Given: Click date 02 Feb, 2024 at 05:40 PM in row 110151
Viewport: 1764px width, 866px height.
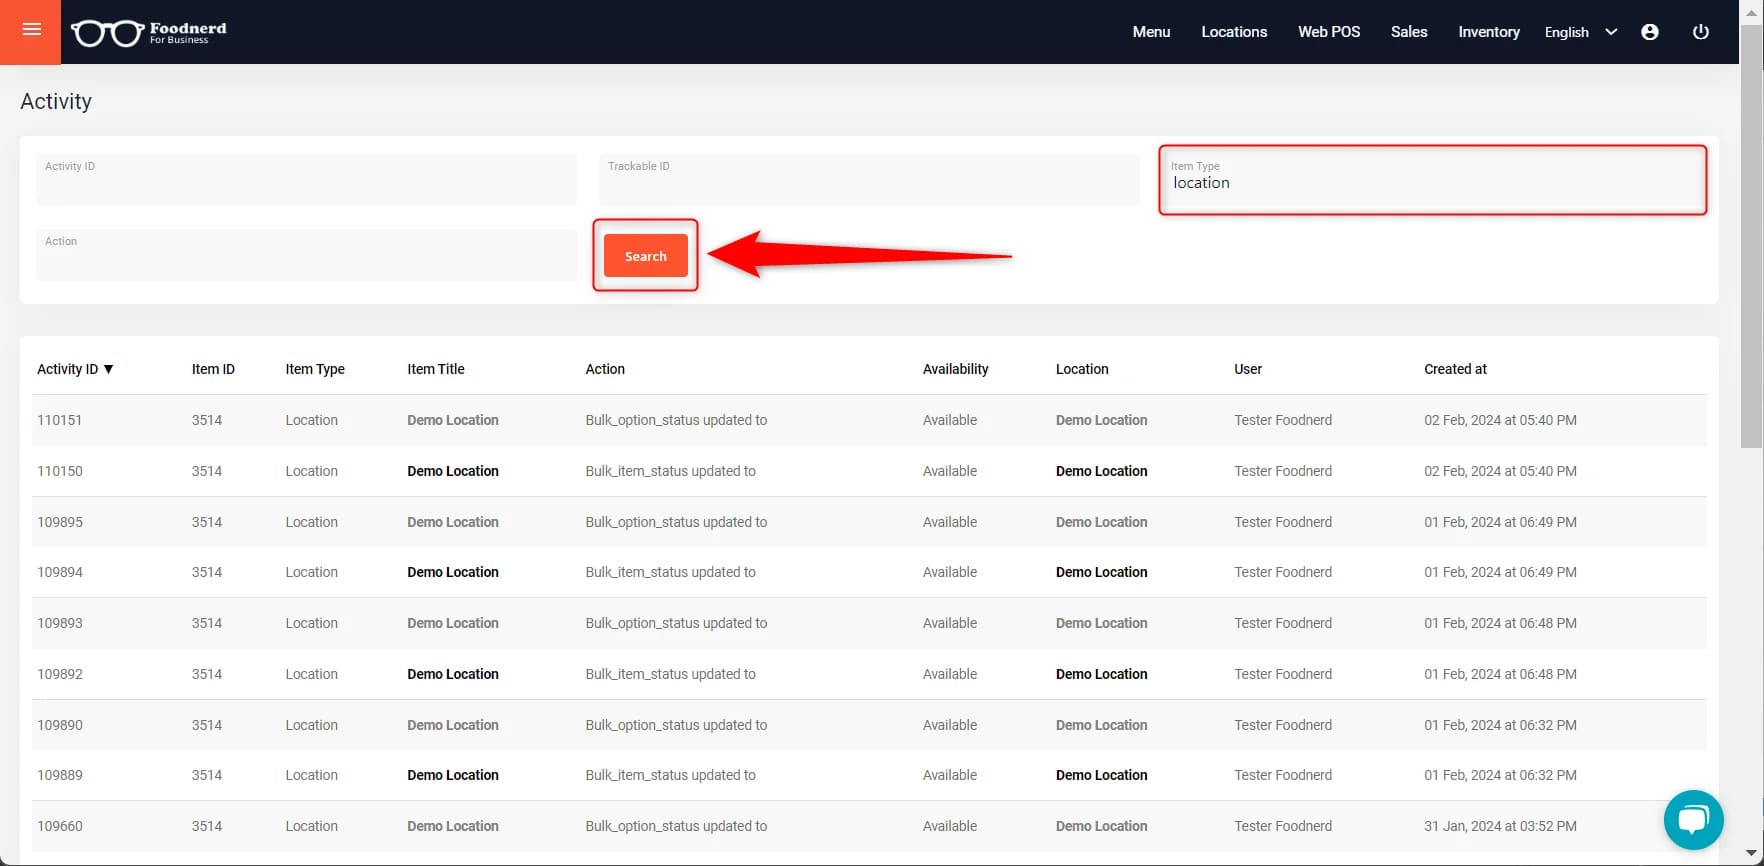Looking at the screenshot, I should pyautogui.click(x=1500, y=420).
